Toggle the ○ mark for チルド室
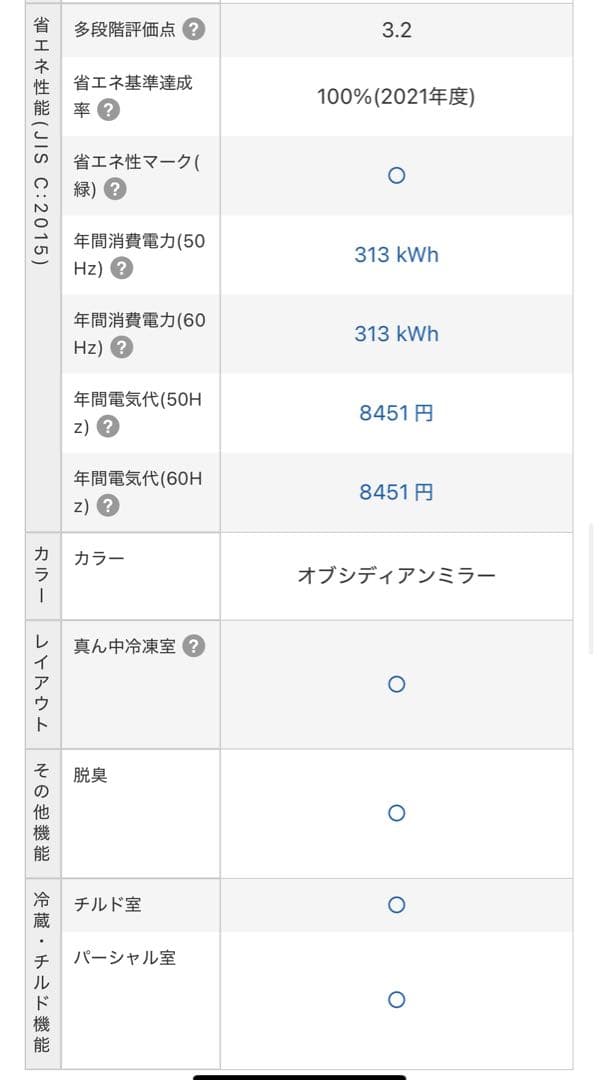The height and width of the screenshot is (1081, 599). [396, 904]
